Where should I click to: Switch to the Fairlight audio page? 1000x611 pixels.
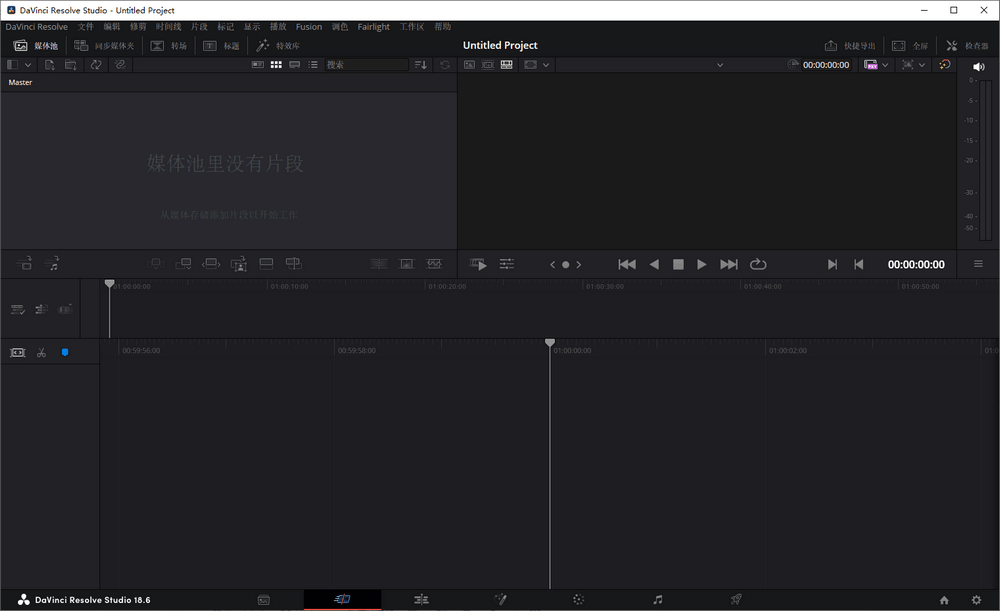[657, 599]
